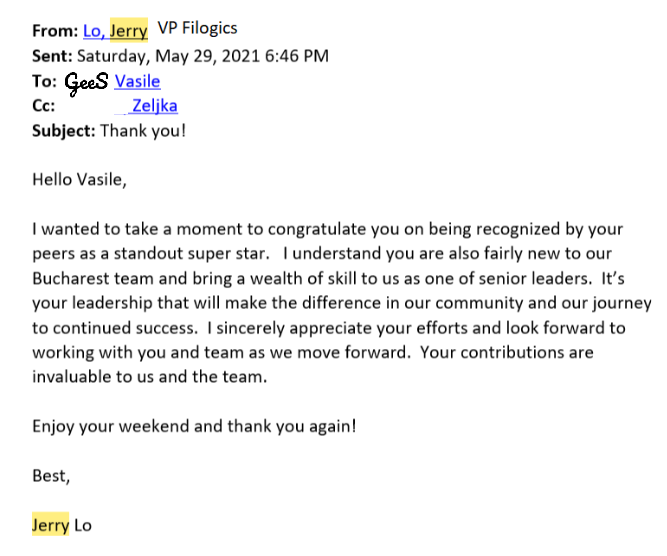Click the "VP Filogics" title text
This screenshot has width=667, height=556.
click(197, 28)
